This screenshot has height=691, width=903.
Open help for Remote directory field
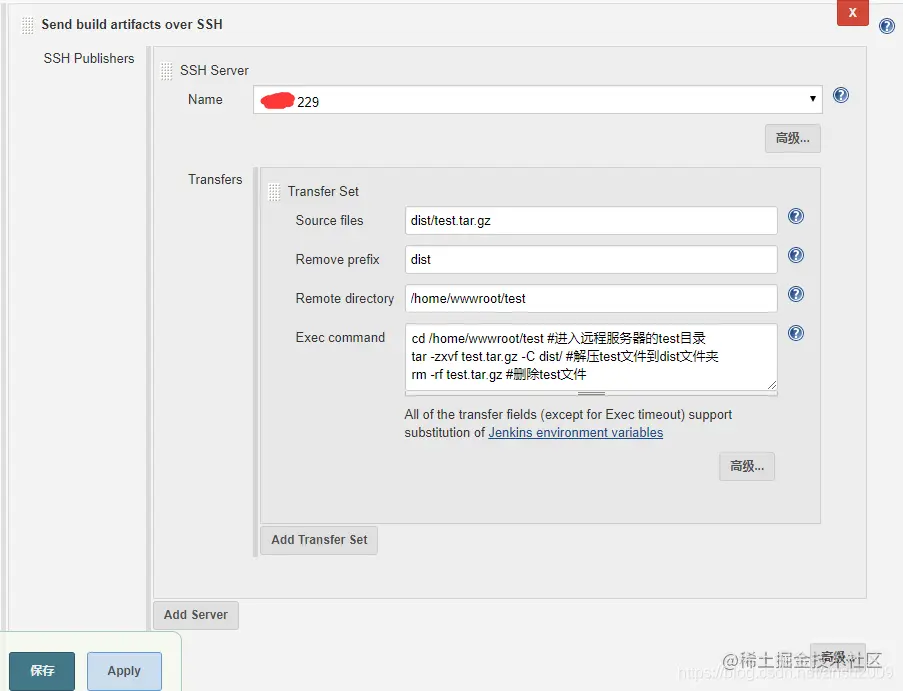[796, 294]
